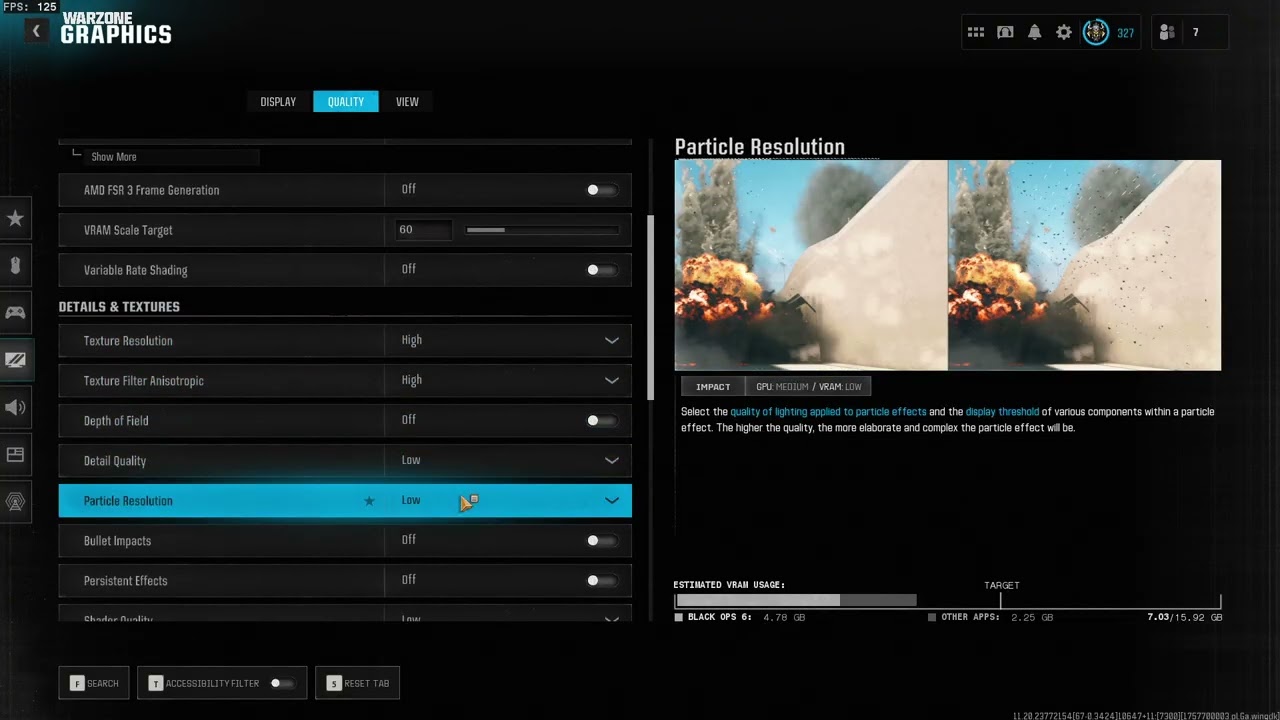Viewport: 1280px width, 720px height.
Task: Click the Variable Rate Shading label
Action: pos(136,270)
